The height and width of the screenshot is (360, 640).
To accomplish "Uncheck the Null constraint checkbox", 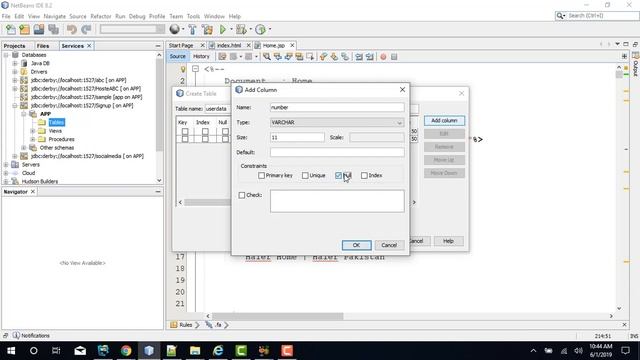I will [338, 176].
